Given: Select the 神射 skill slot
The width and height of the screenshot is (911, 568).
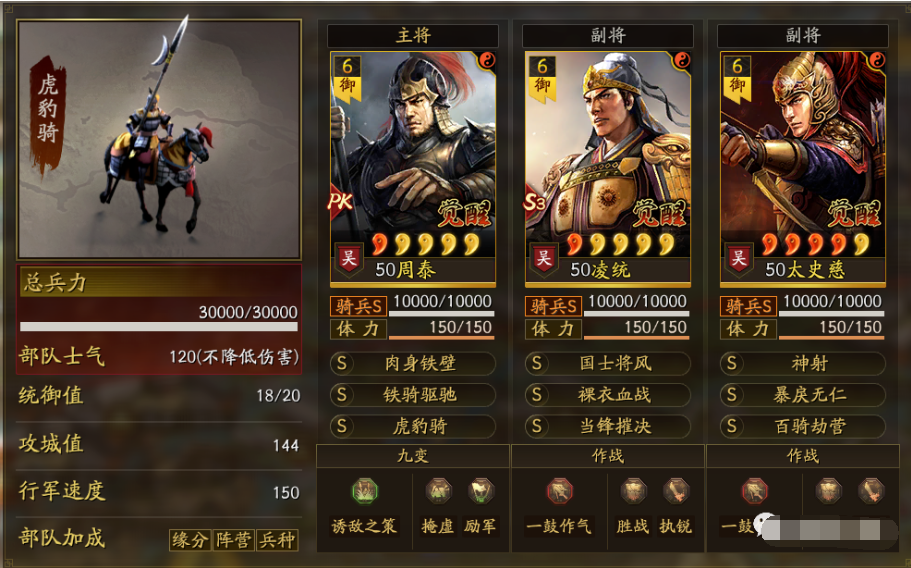Looking at the screenshot, I should click(x=803, y=364).
